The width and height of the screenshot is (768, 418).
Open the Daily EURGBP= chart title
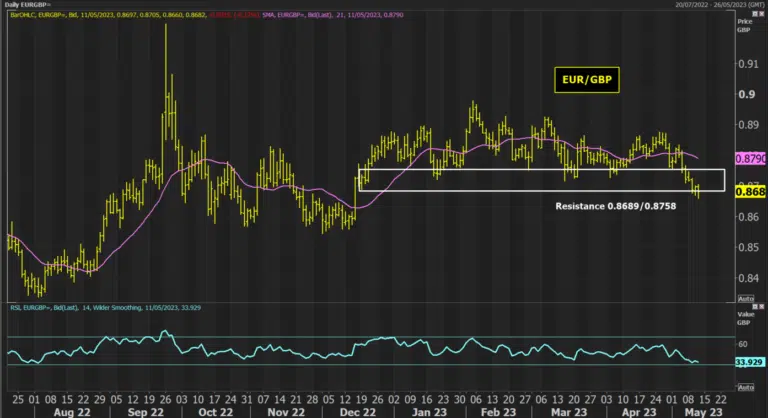click(28, 4)
